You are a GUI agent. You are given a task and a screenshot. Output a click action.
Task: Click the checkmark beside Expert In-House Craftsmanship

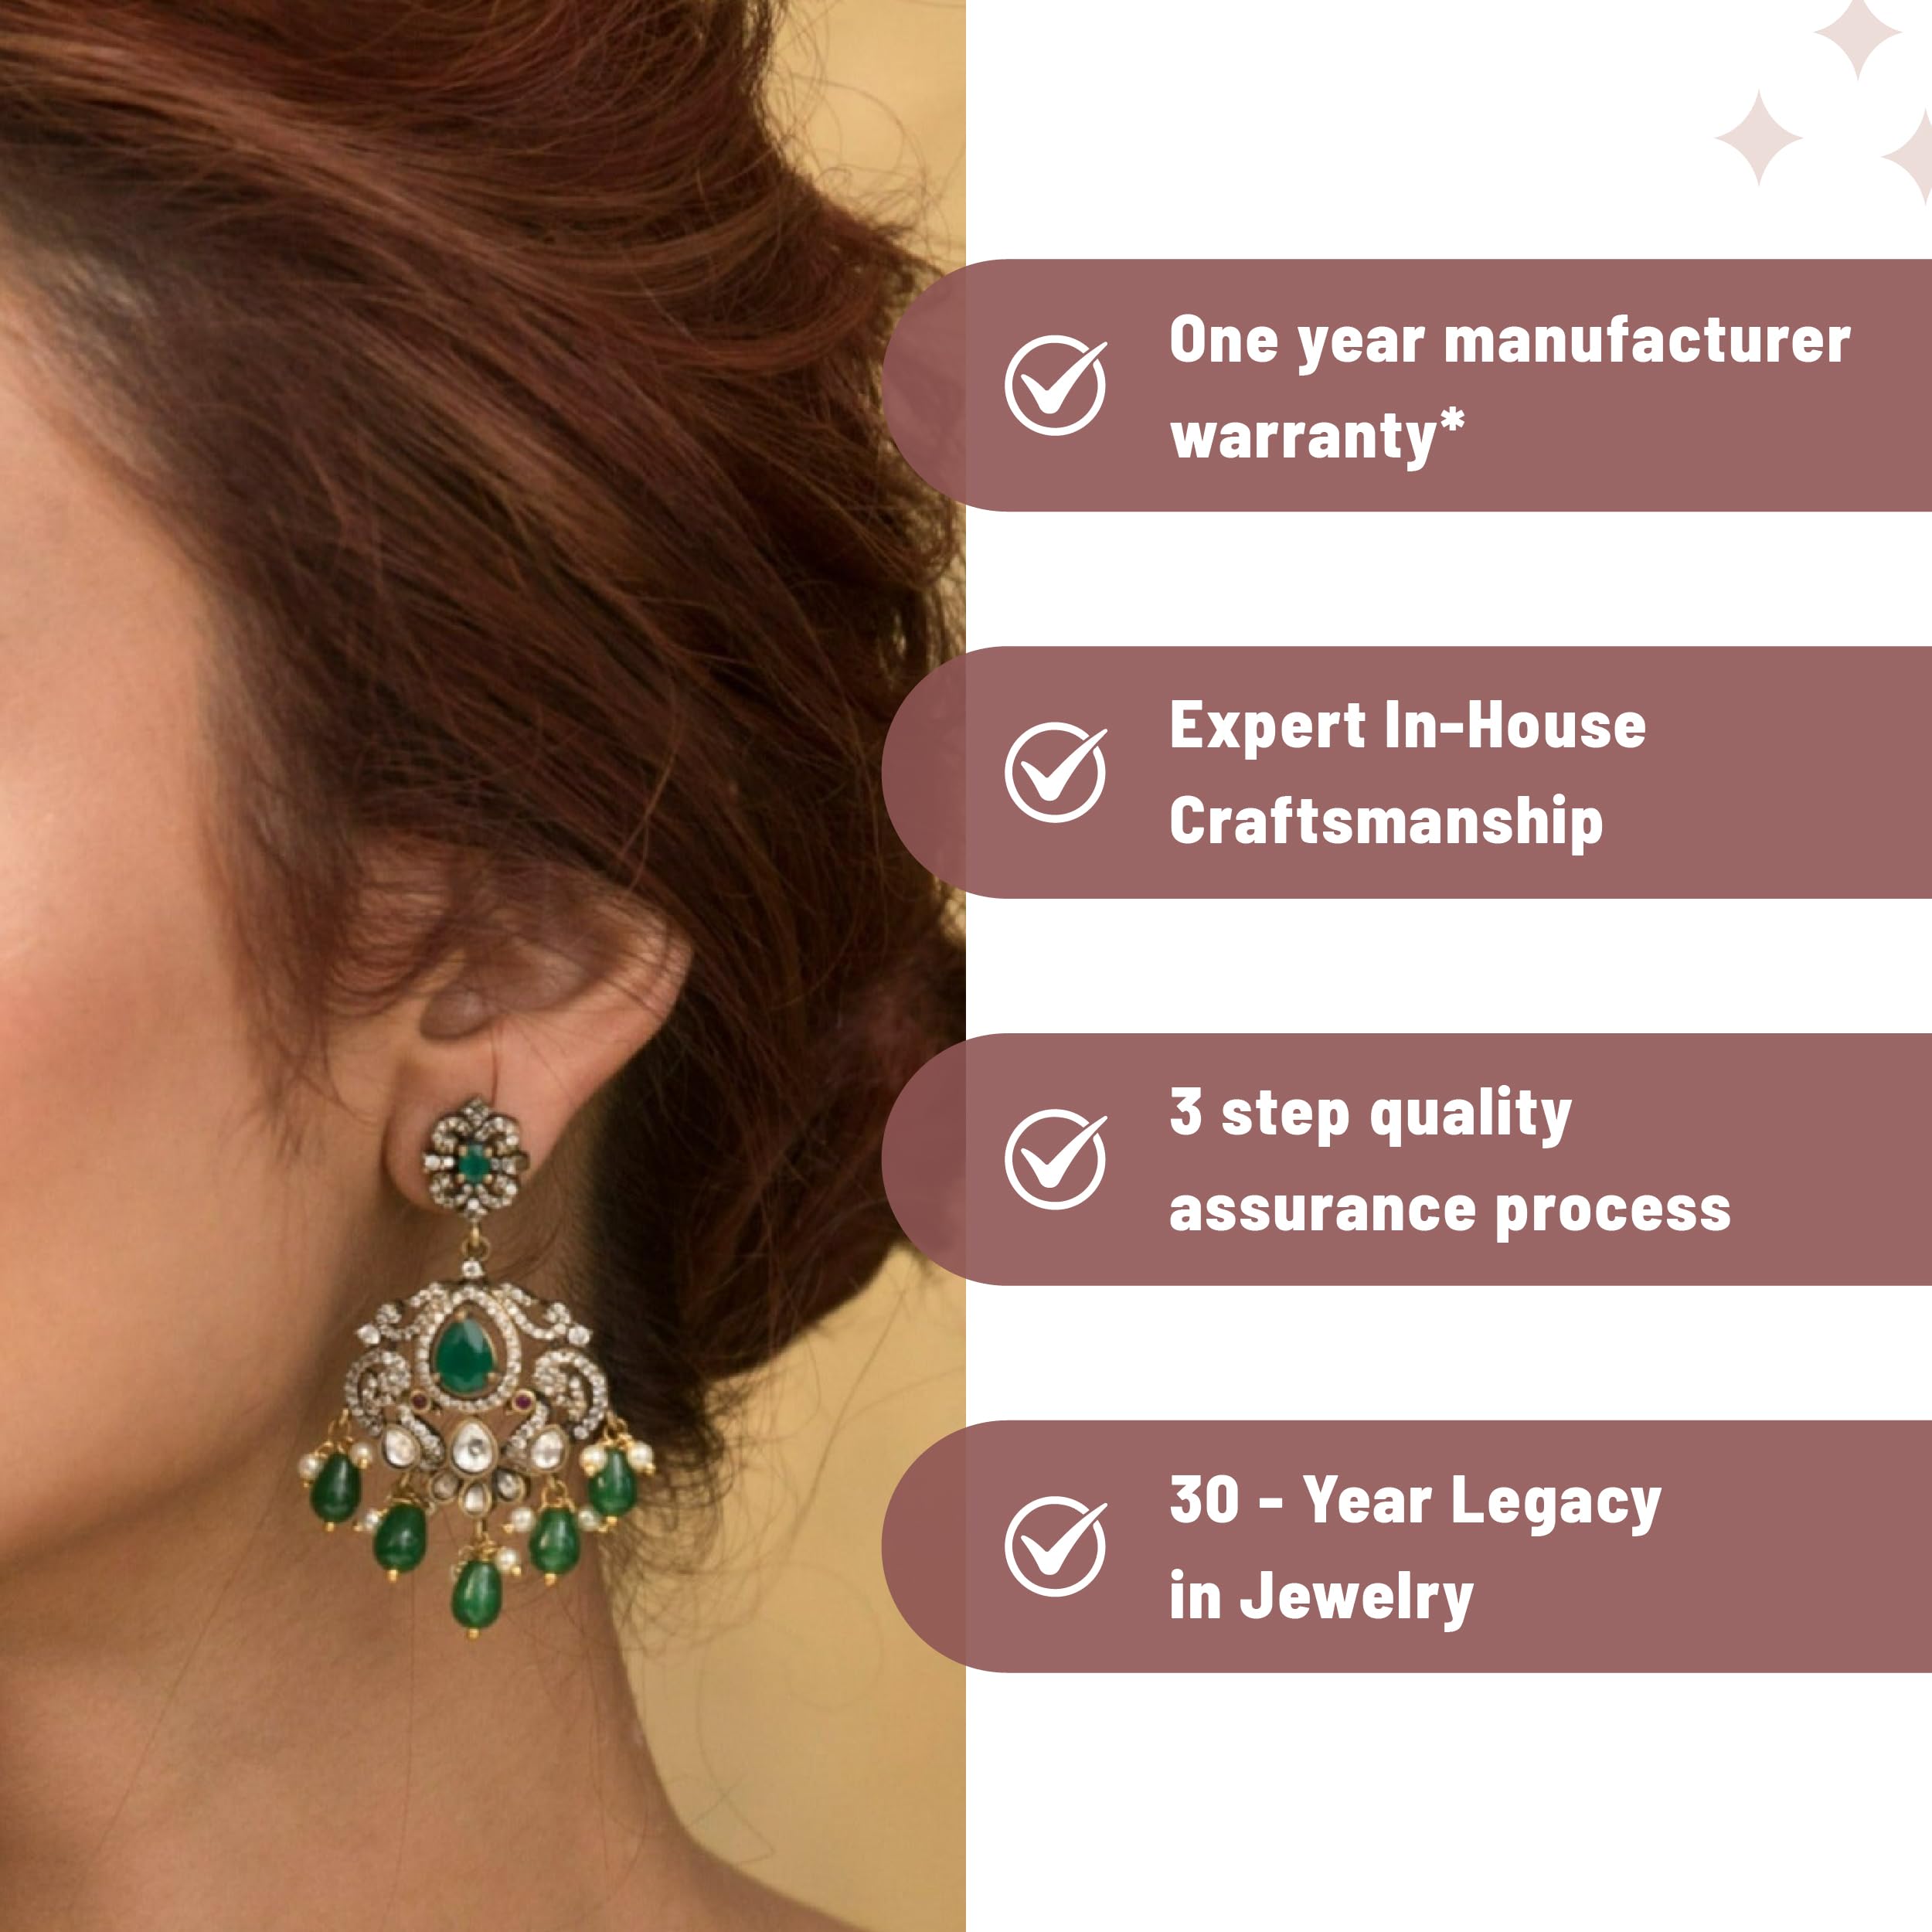pos(1055,772)
